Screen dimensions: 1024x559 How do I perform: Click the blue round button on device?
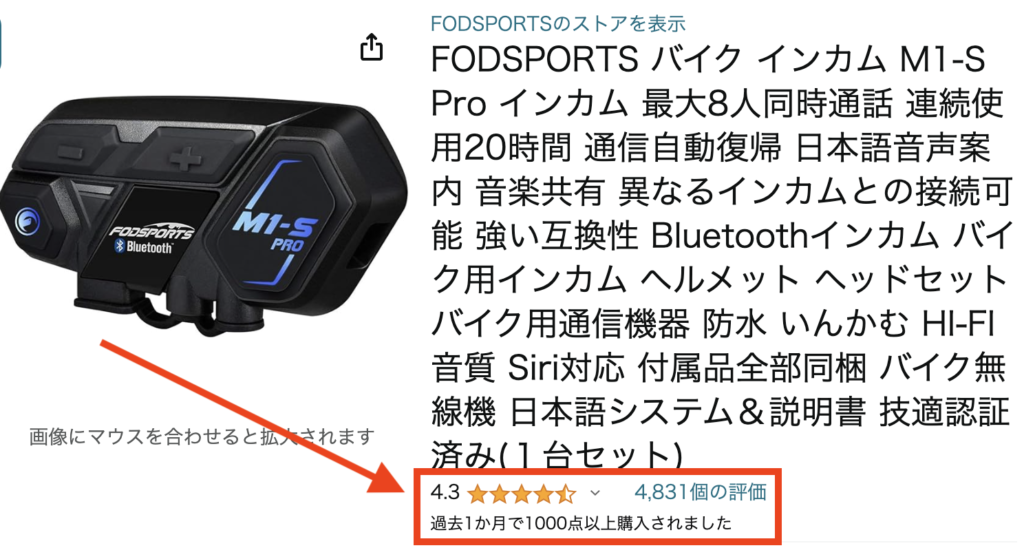click(27, 223)
